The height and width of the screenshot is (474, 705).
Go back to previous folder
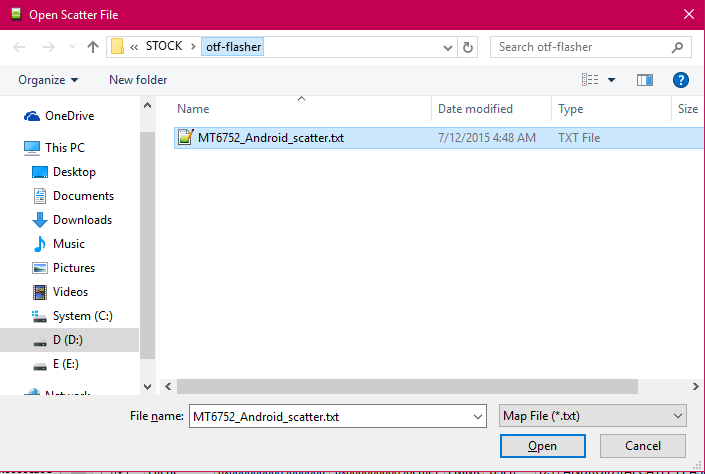[x=19, y=47]
